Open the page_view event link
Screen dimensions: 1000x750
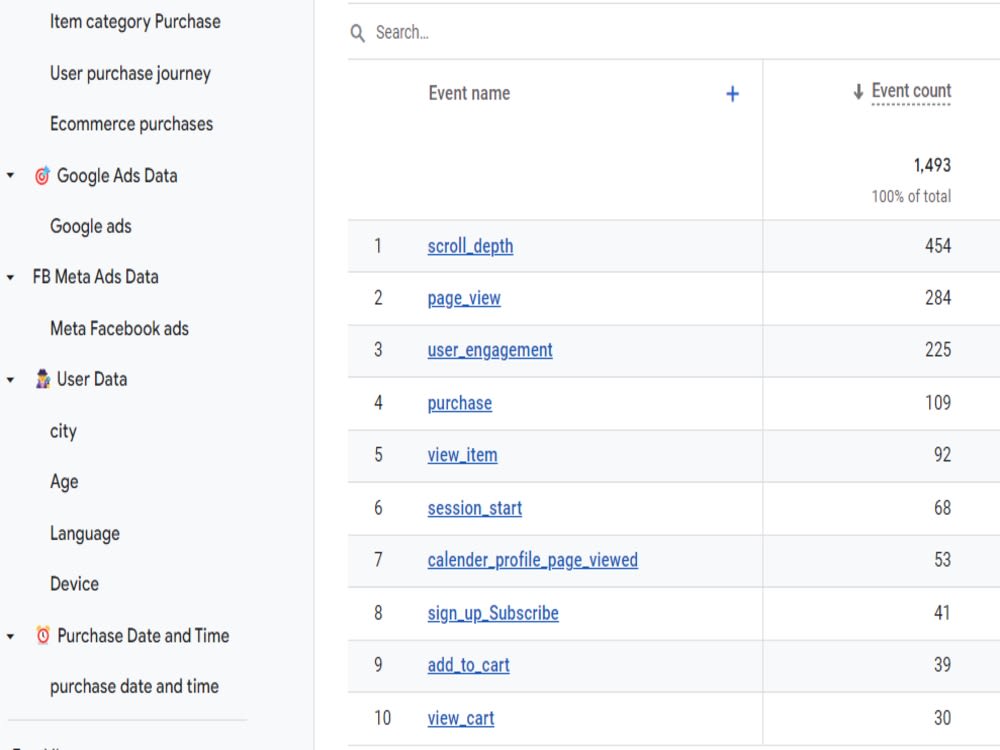(x=464, y=298)
